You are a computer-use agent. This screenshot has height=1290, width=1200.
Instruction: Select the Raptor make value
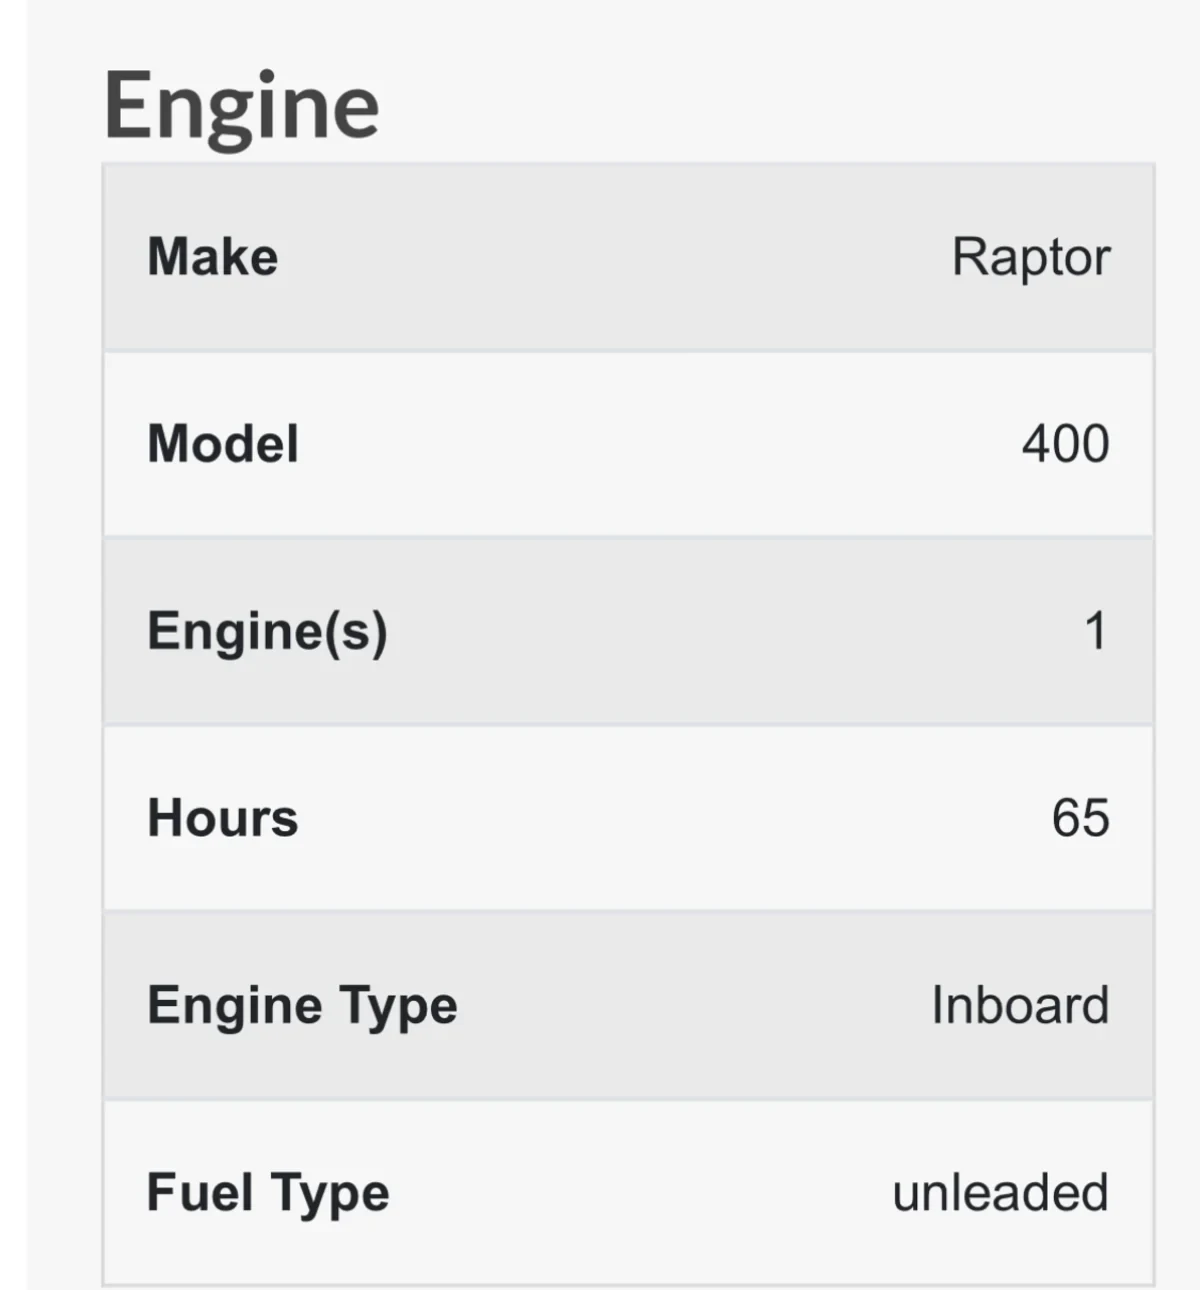1030,258
